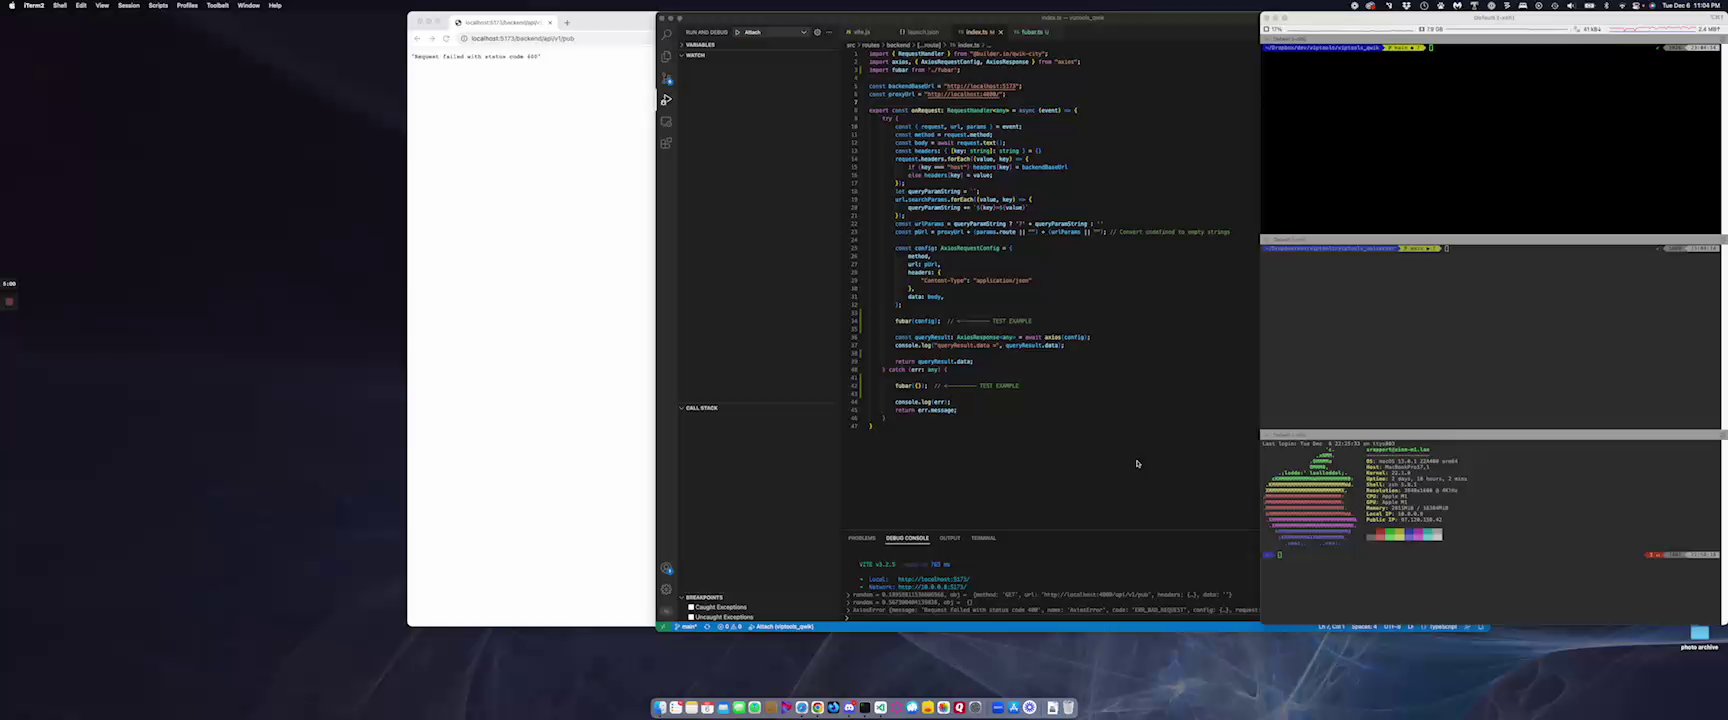This screenshot has width=1728, height=720.
Task: Select the Debug Console panel tab
Action: (x=907, y=538)
